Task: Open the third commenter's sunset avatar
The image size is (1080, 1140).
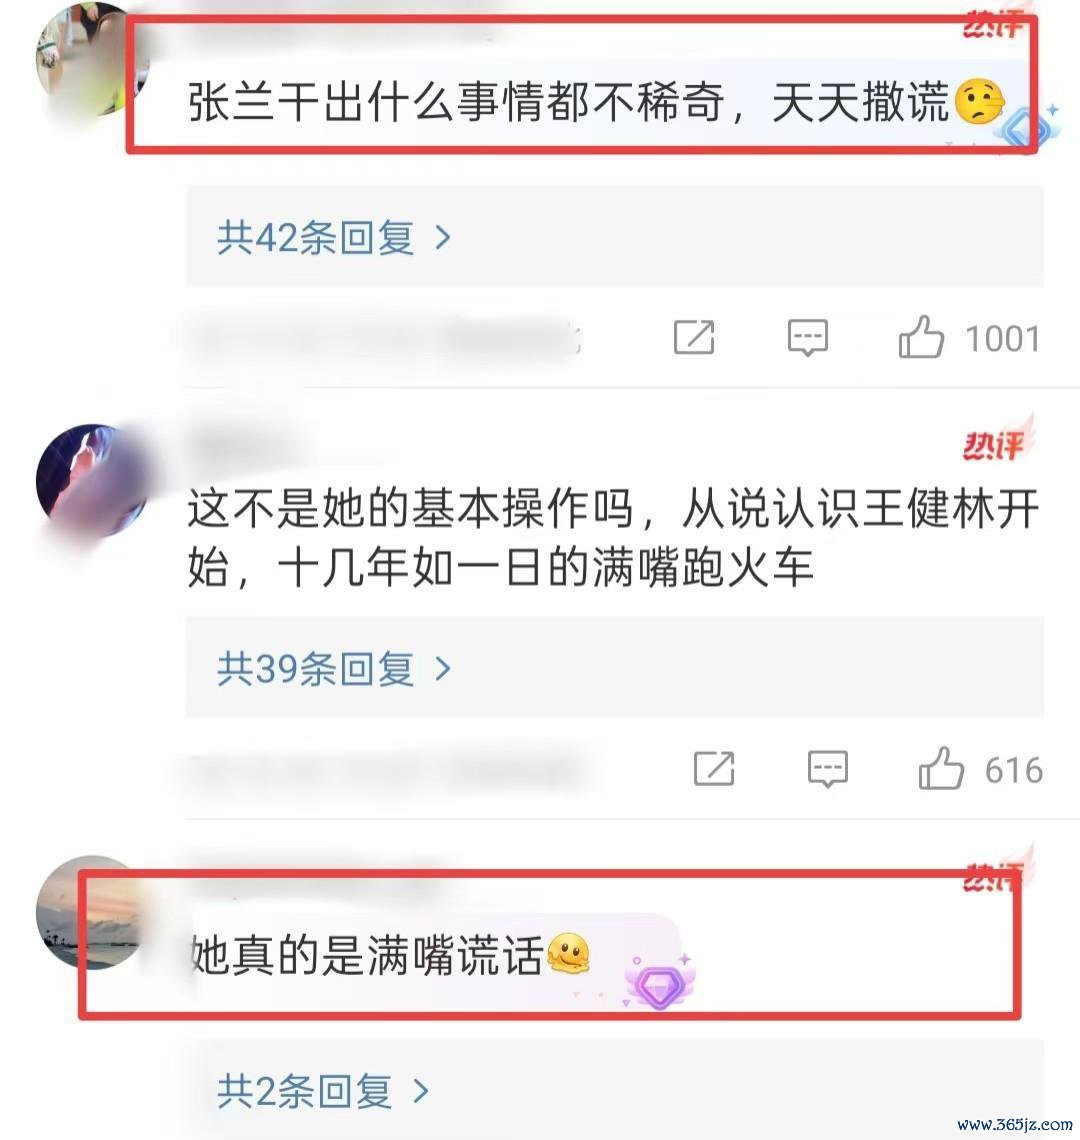Action: [x=90, y=912]
